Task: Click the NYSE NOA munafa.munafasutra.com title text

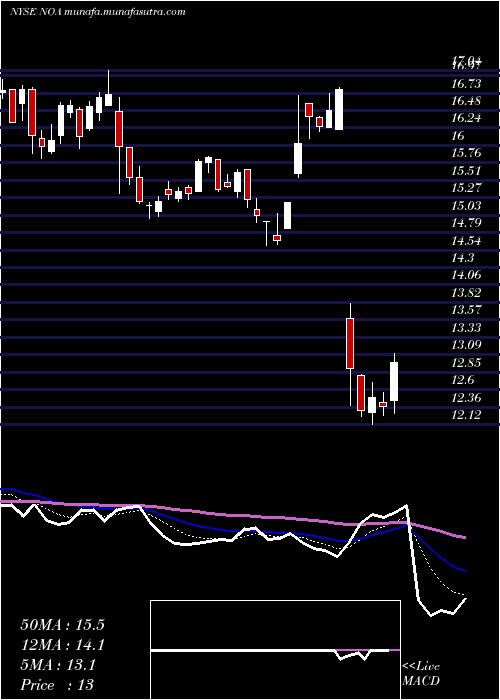Action: [97, 12]
